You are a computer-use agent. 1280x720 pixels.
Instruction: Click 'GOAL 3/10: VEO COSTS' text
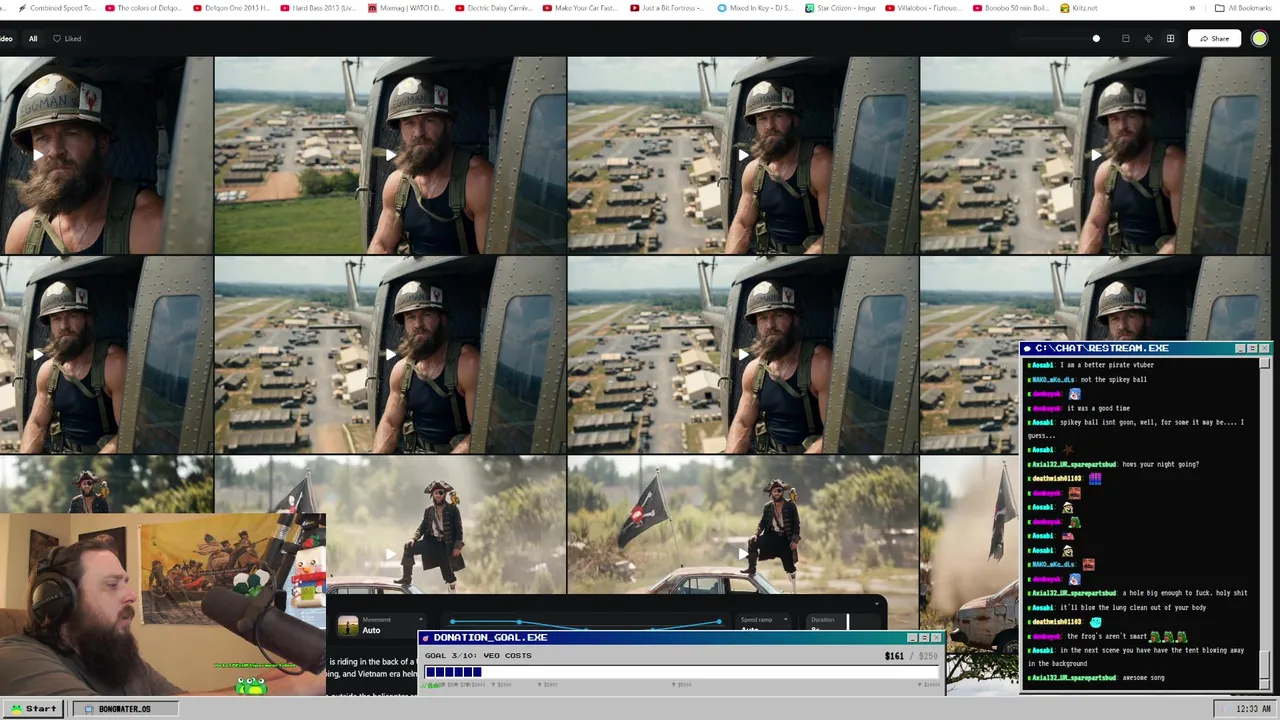[478, 656]
